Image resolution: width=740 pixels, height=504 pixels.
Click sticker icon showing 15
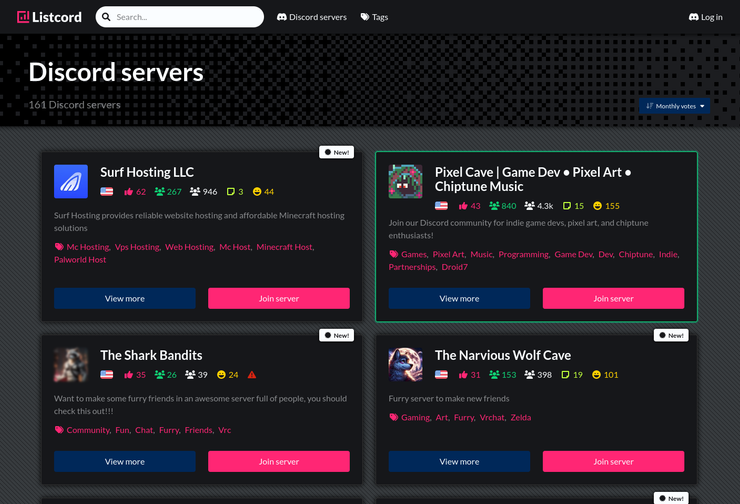(567, 206)
